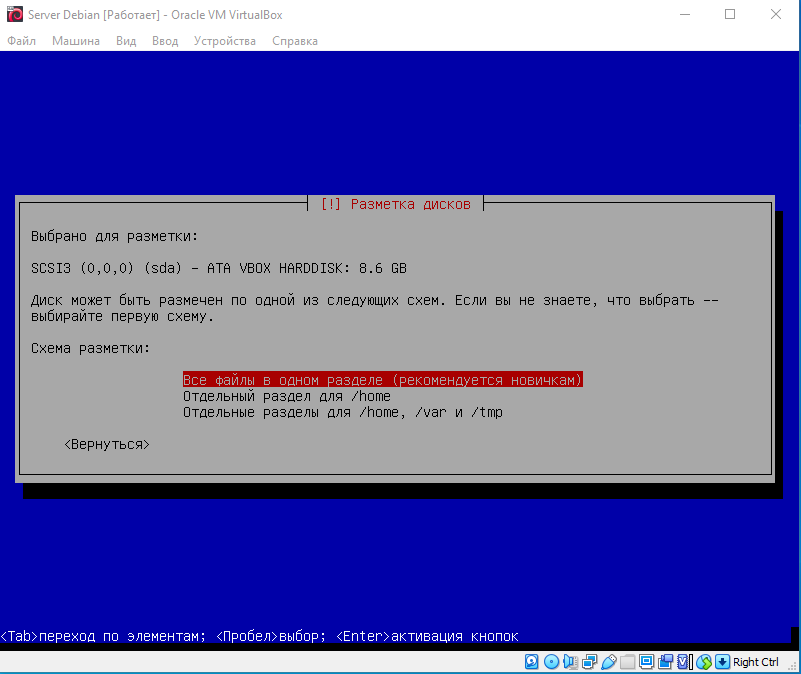Open the Устройства menu
The height and width of the screenshot is (674, 801).
click(x=225, y=41)
